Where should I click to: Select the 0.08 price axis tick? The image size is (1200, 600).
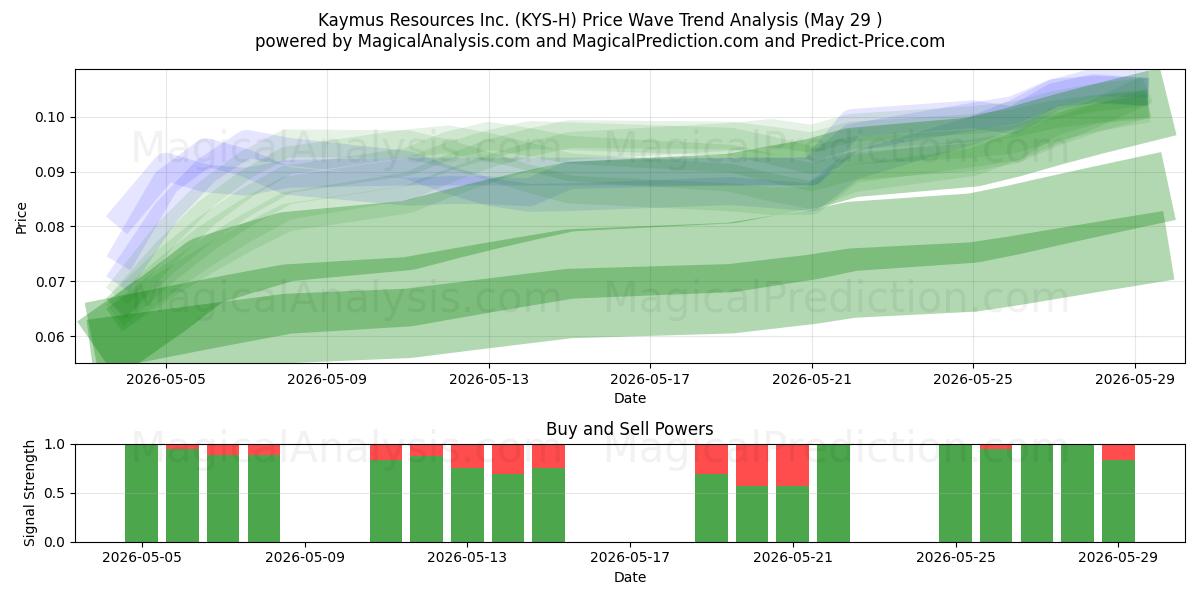coord(52,227)
